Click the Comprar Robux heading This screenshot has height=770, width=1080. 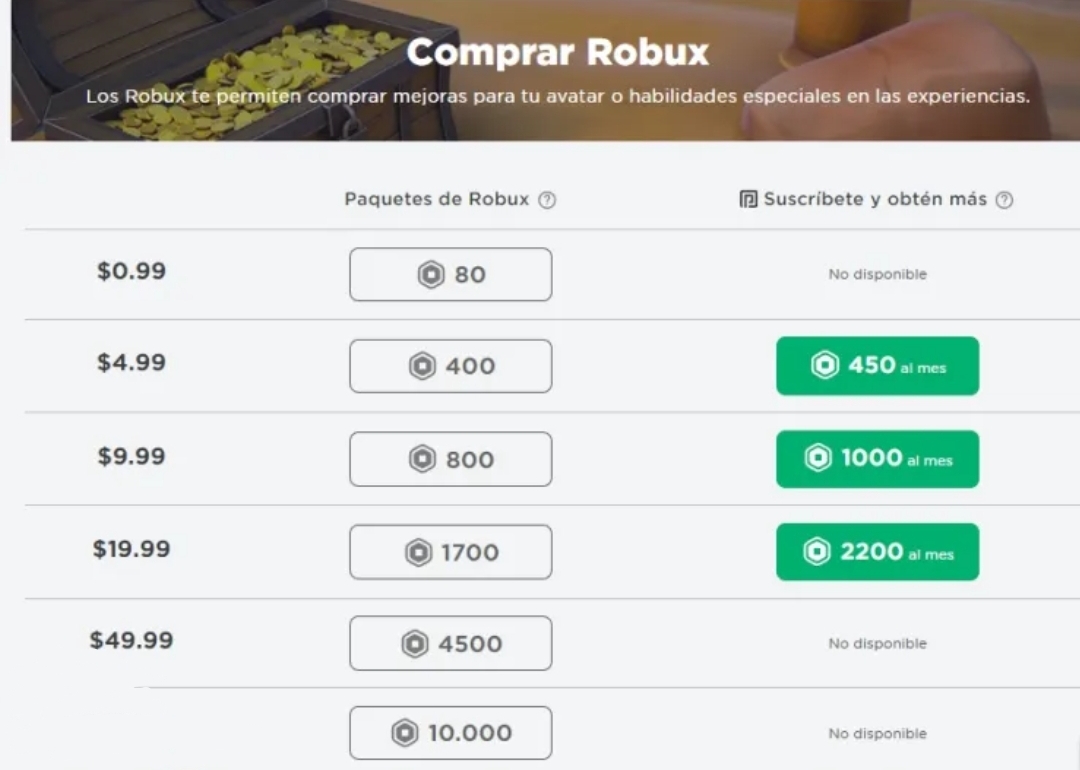[x=557, y=52]
